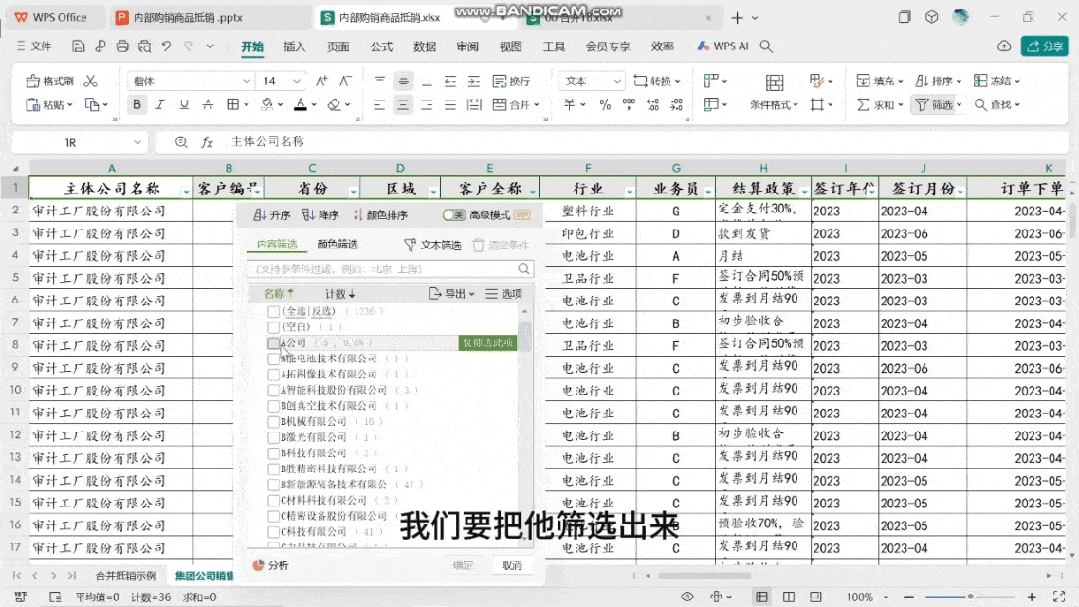
Task: Click the center horizontal alignment icon
Action: (x=403, y=105)
